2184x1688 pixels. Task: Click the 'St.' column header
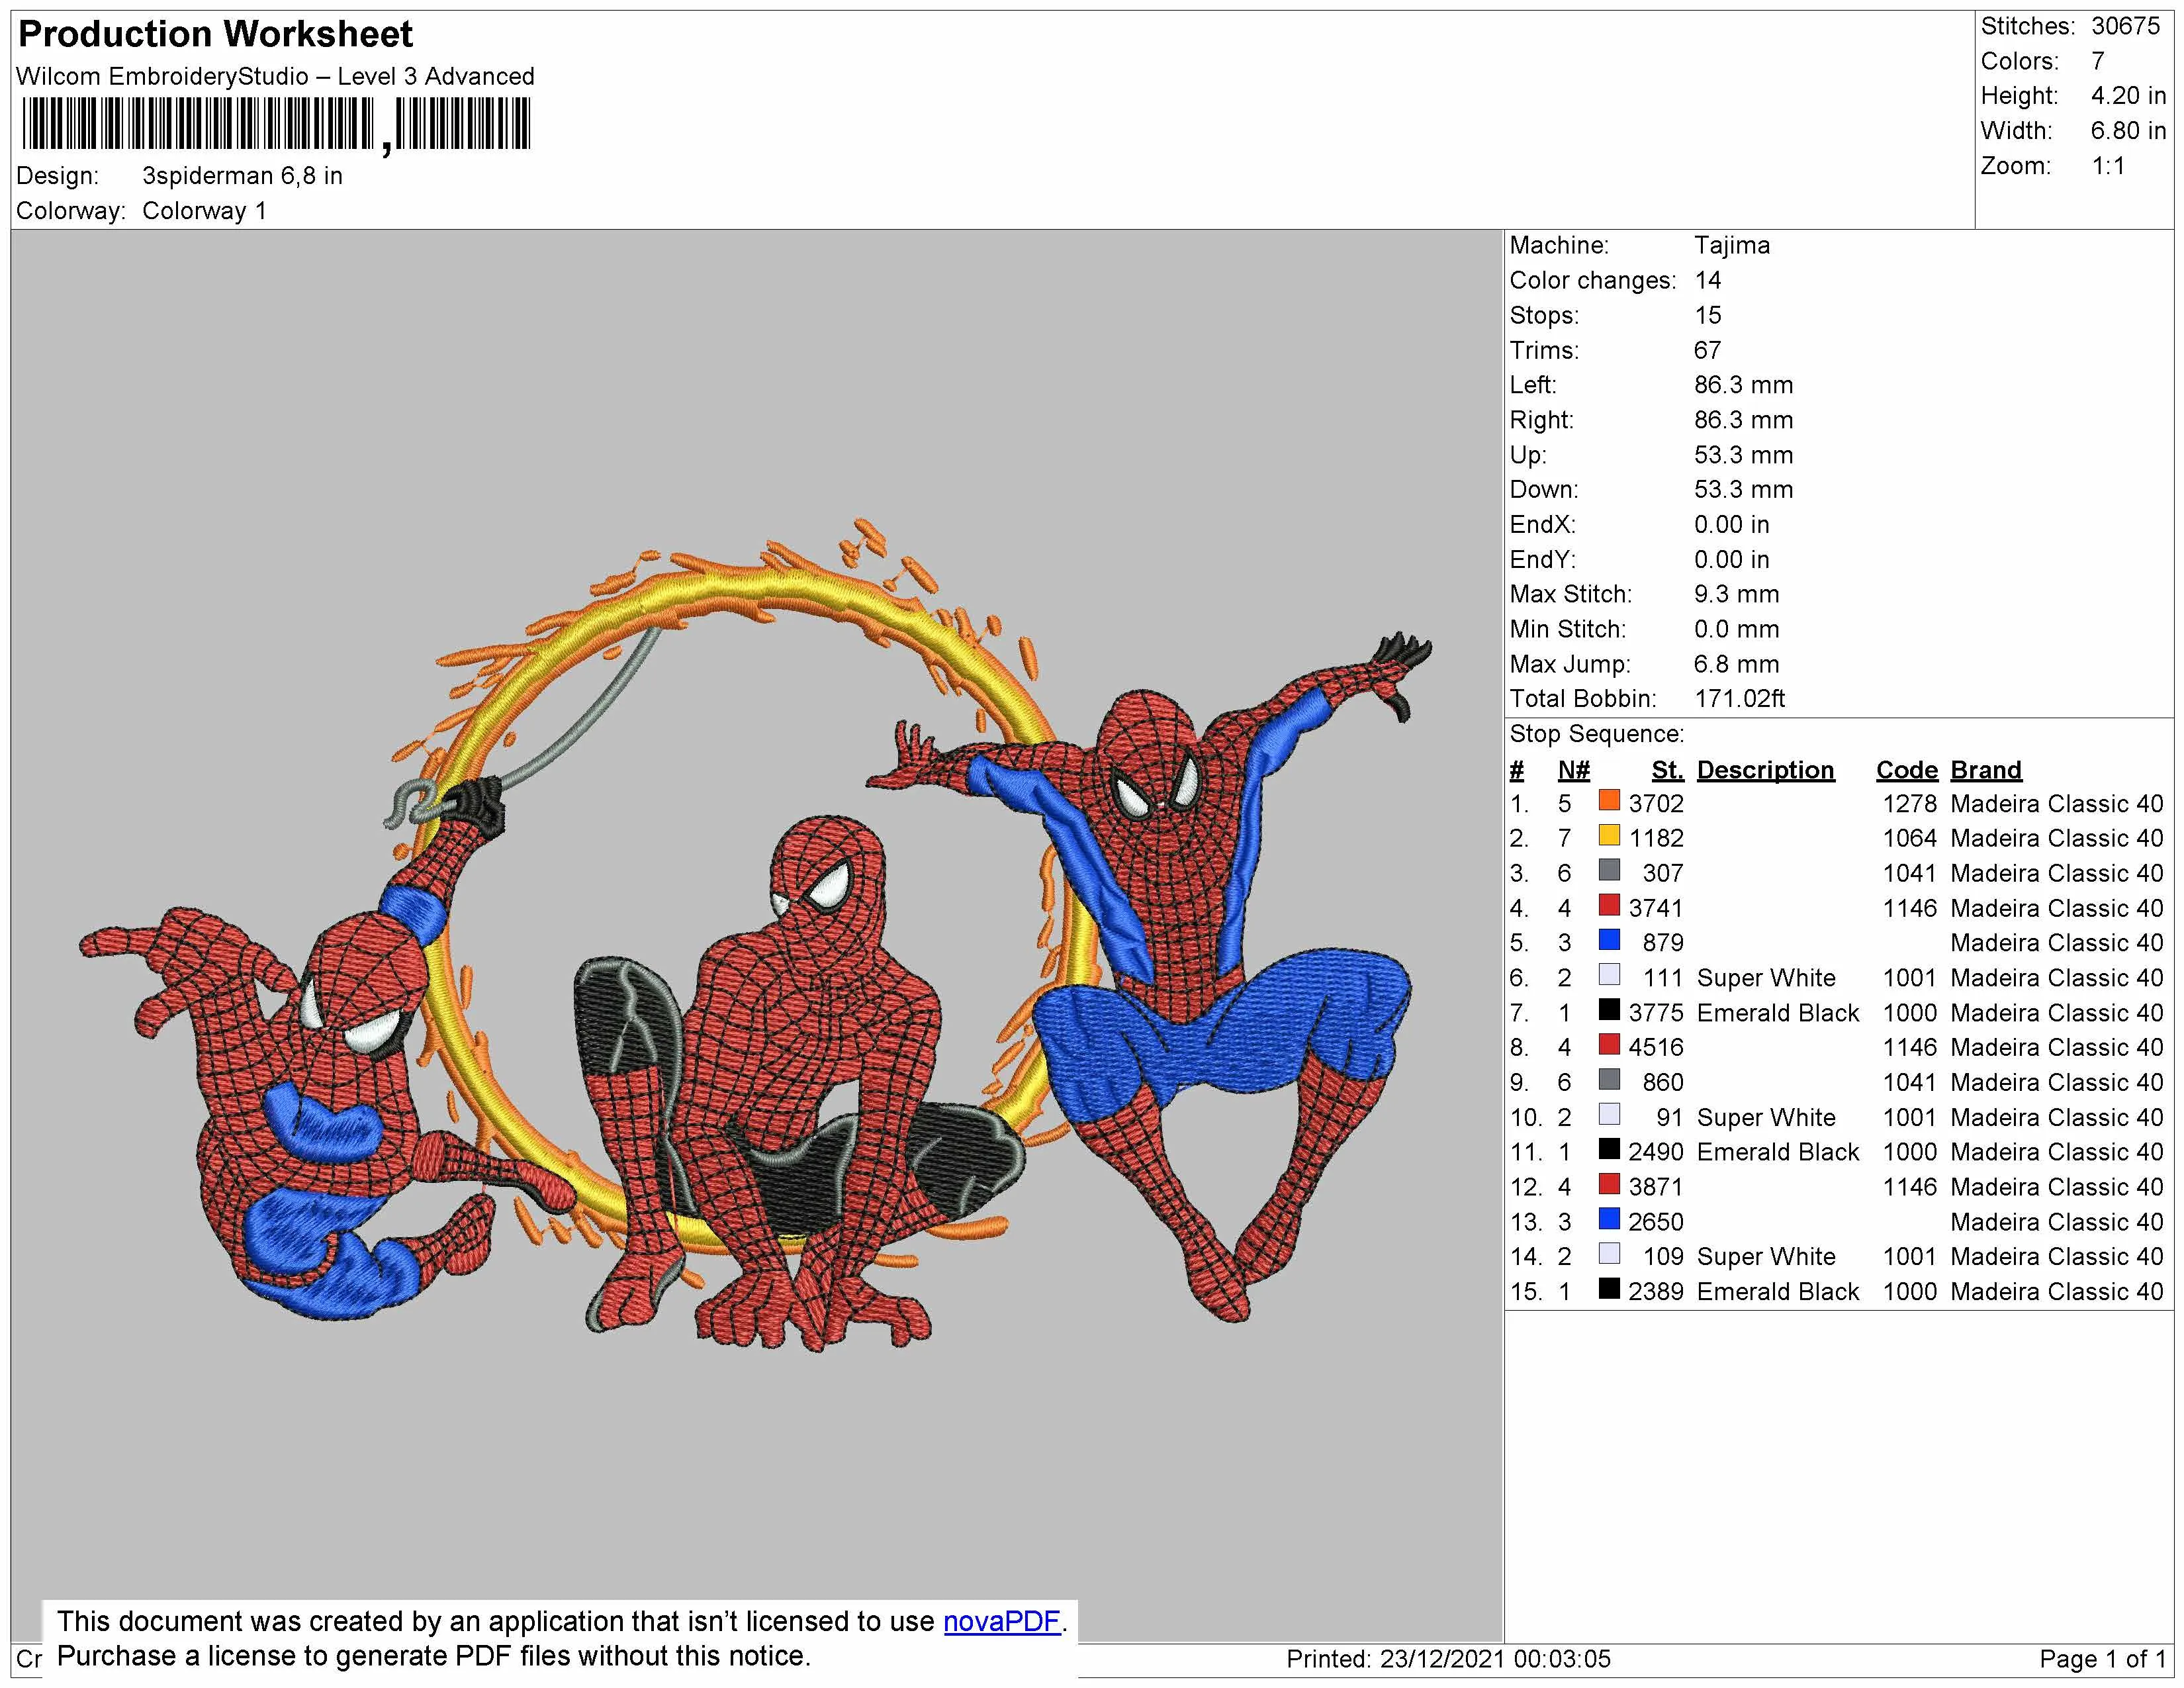click(1667, 770)
